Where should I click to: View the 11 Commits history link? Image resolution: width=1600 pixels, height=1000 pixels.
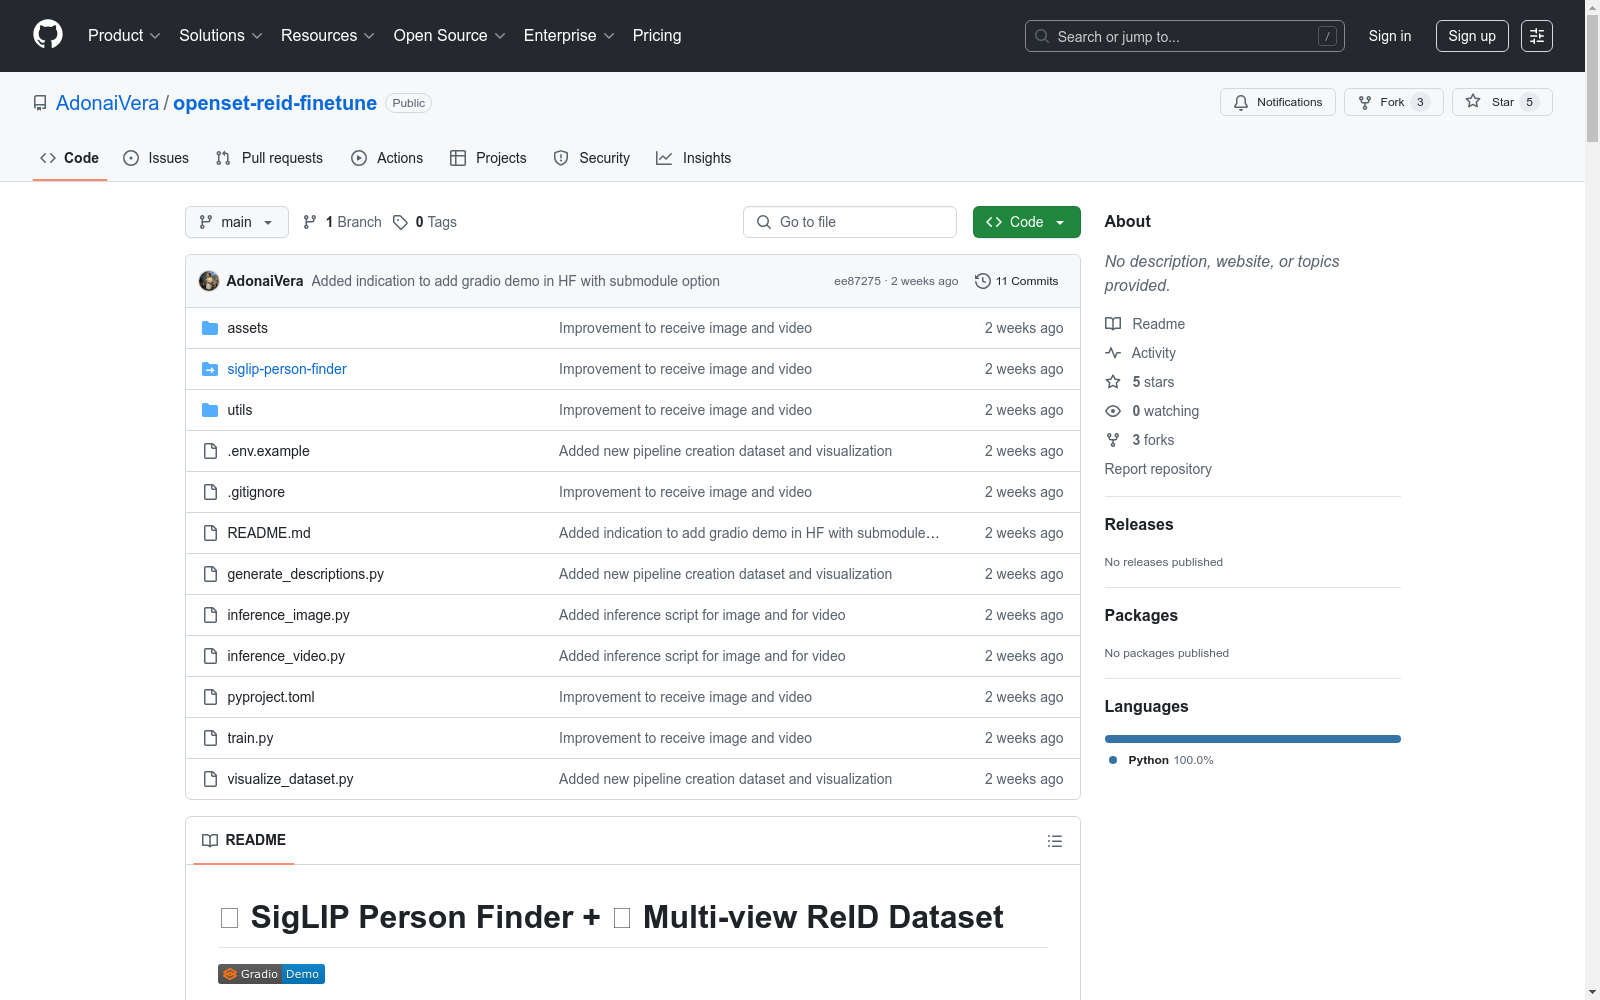(x=1017, y=281)
